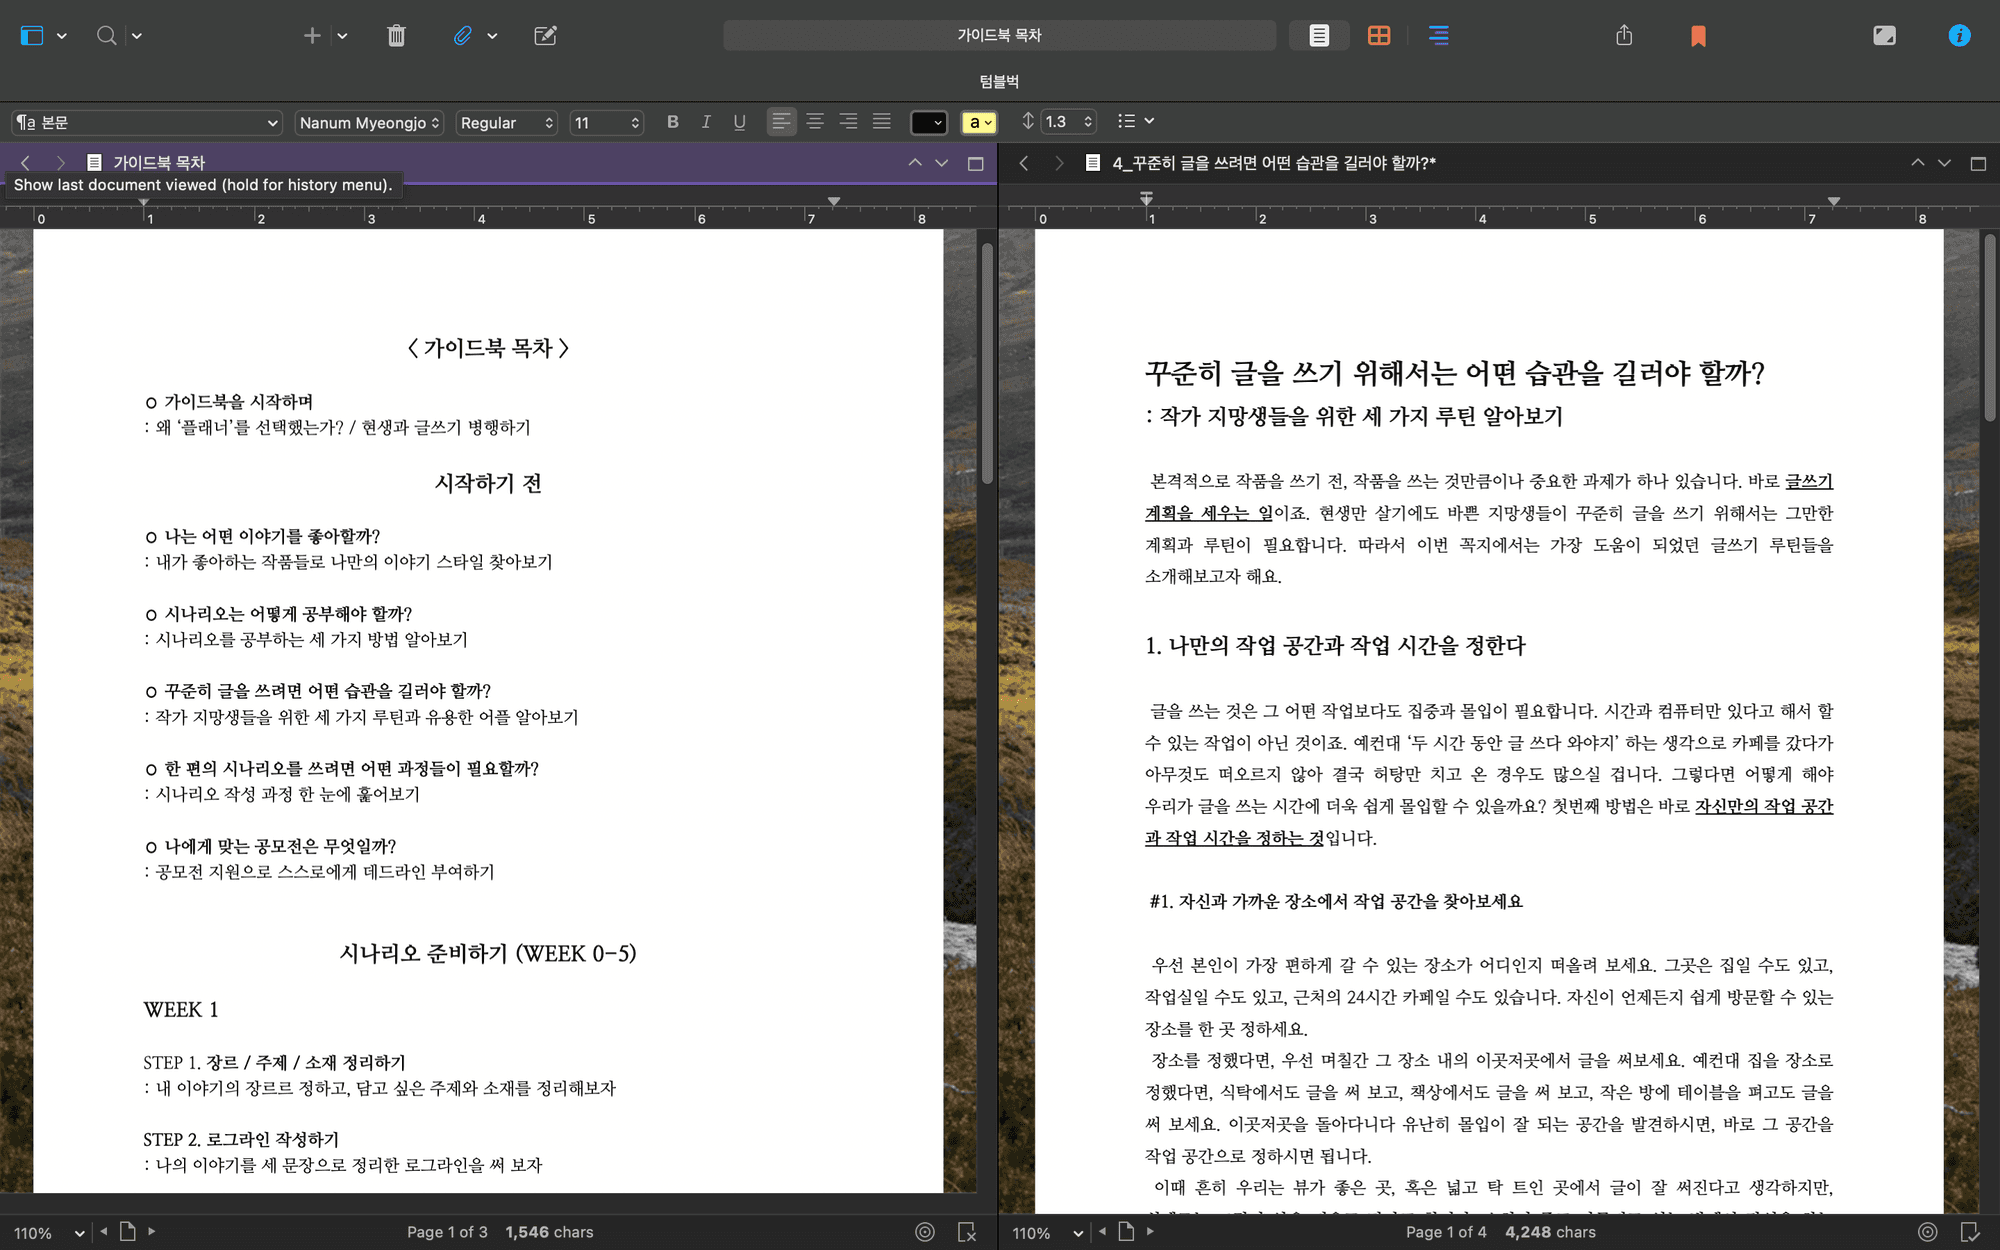The width and height of the screenshot is (2000, 1250).
Task: Select the table insert icon
Action: coord(1379,36)
